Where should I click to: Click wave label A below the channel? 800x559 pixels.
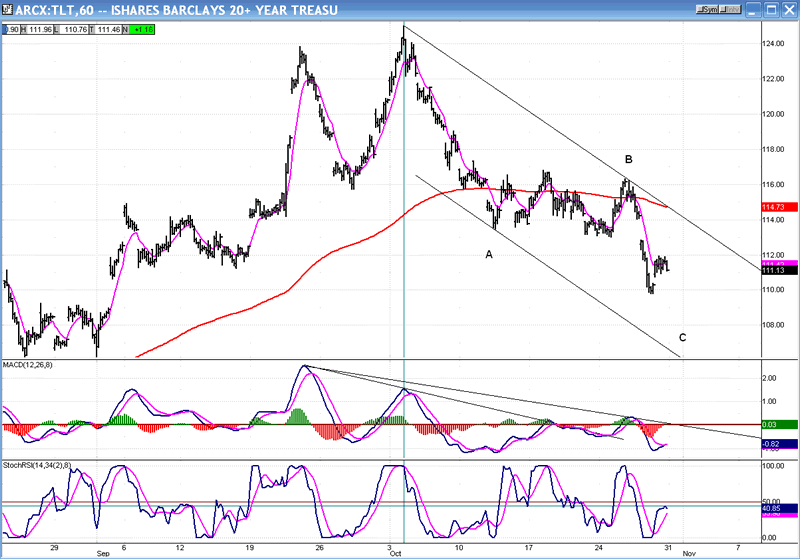click(489, 254)
